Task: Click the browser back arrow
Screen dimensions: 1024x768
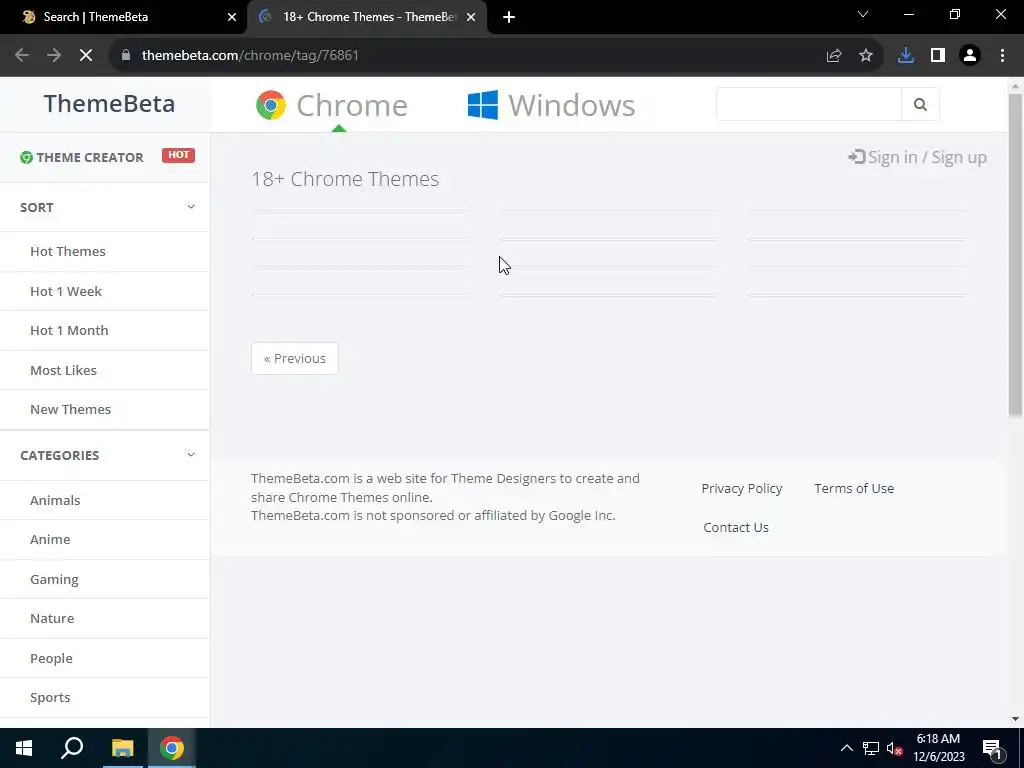Action: 22,56
